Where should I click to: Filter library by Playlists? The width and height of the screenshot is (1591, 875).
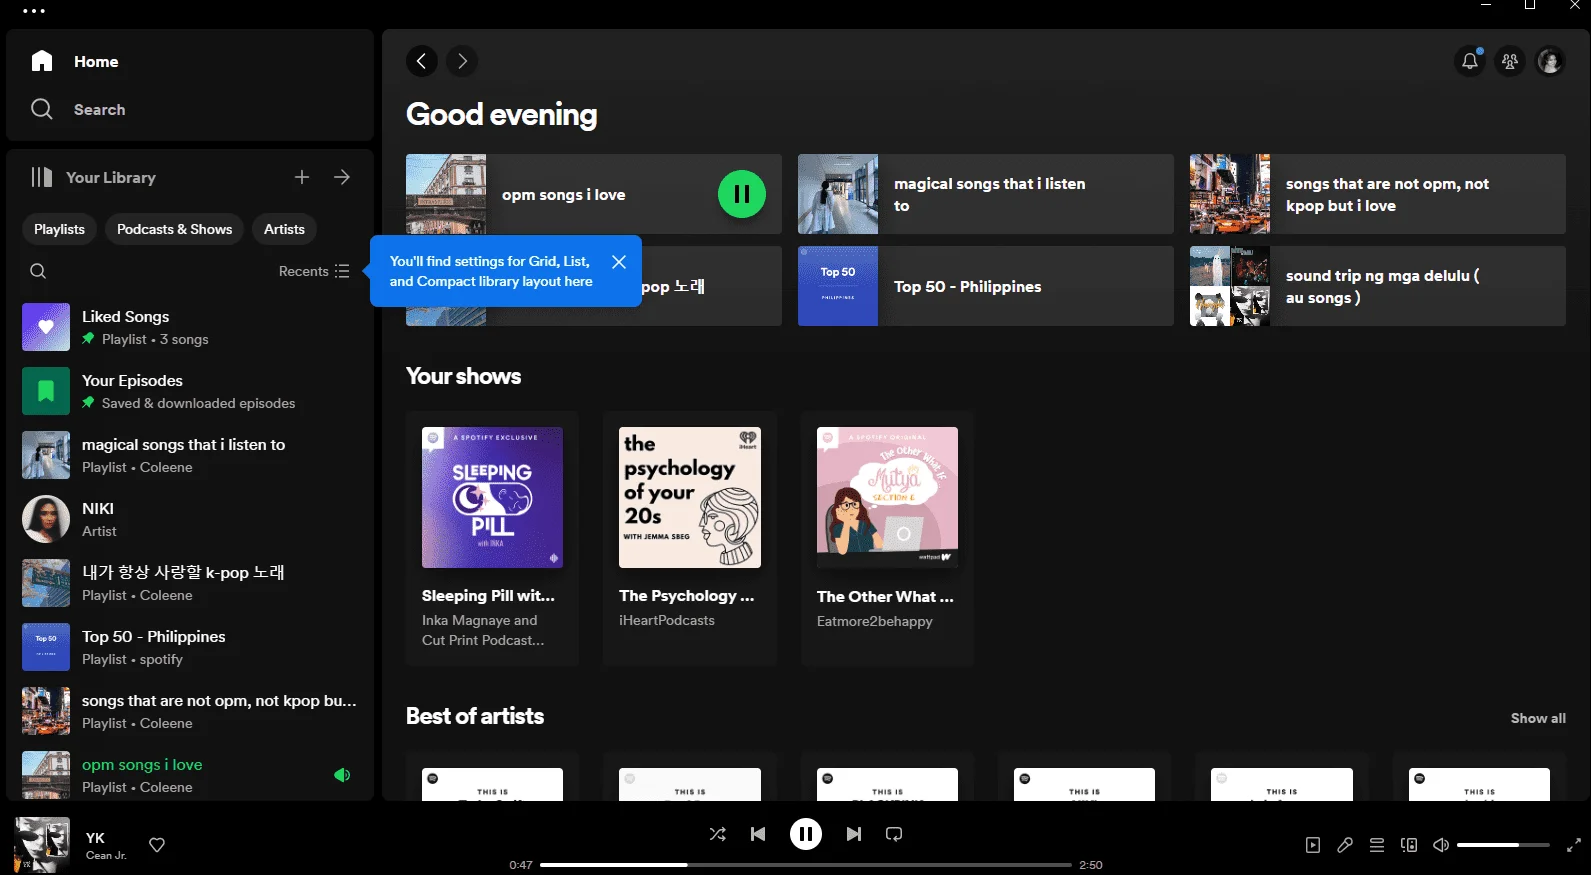[x=60, y=229]
